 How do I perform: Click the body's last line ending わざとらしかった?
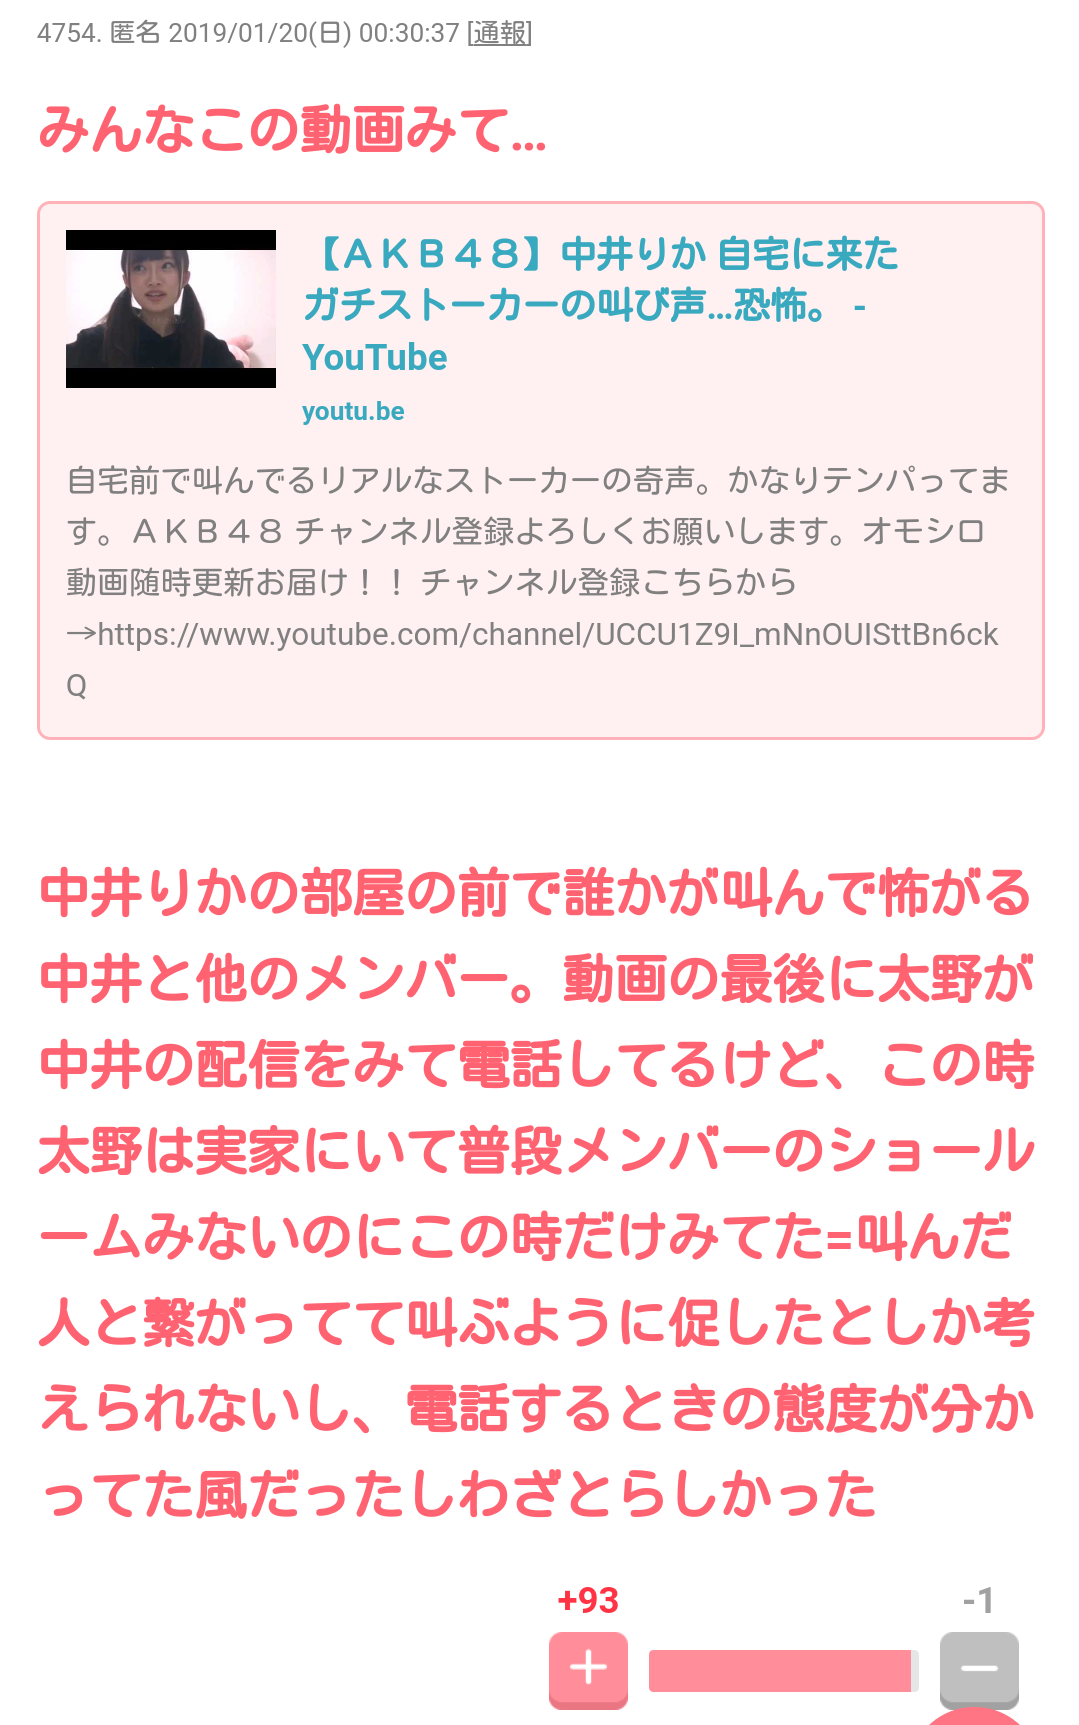coord(458,1495)
